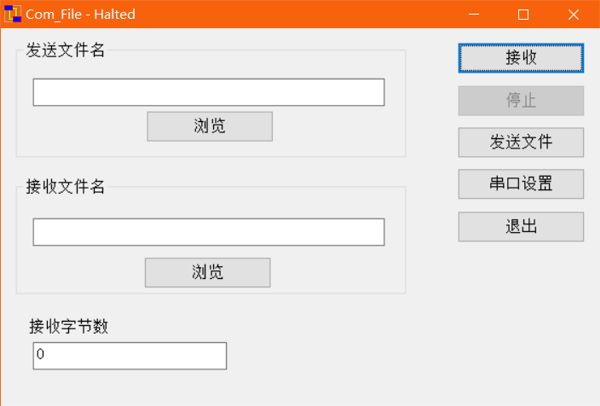Click 浏览 under the 接收文件名 field
Screen dimensions: 600x406
point(207,272)
